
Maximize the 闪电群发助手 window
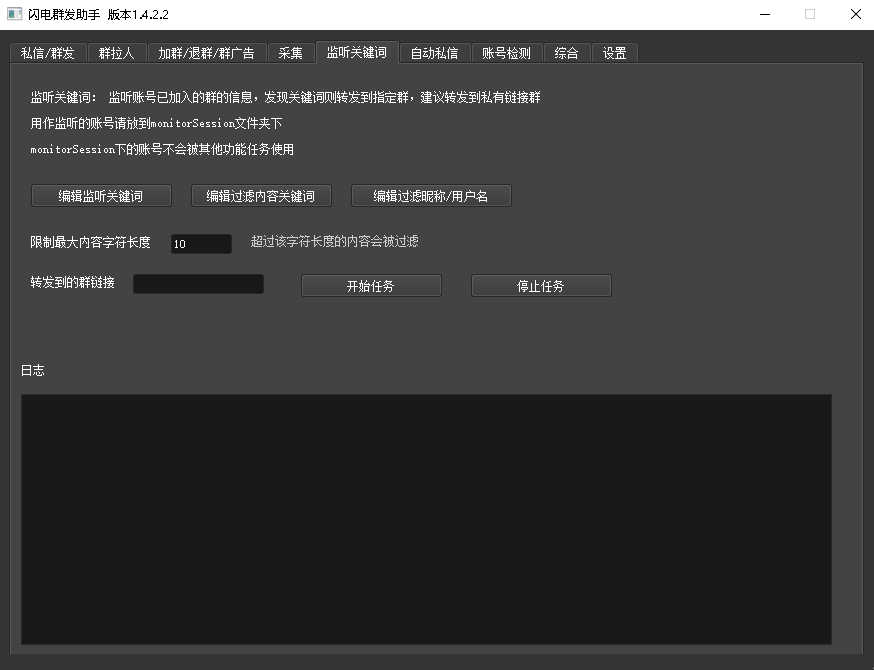tap(810, 14)
